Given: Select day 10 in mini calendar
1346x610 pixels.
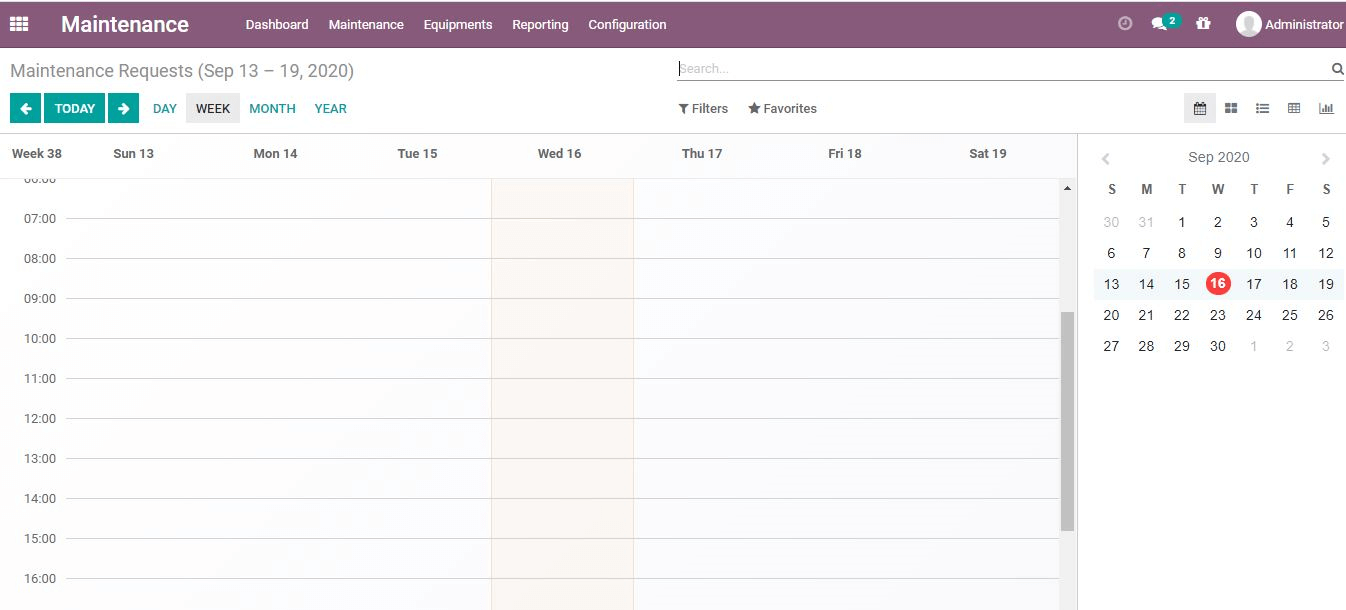Looking at the screenshot, I should pos(1254,253).
